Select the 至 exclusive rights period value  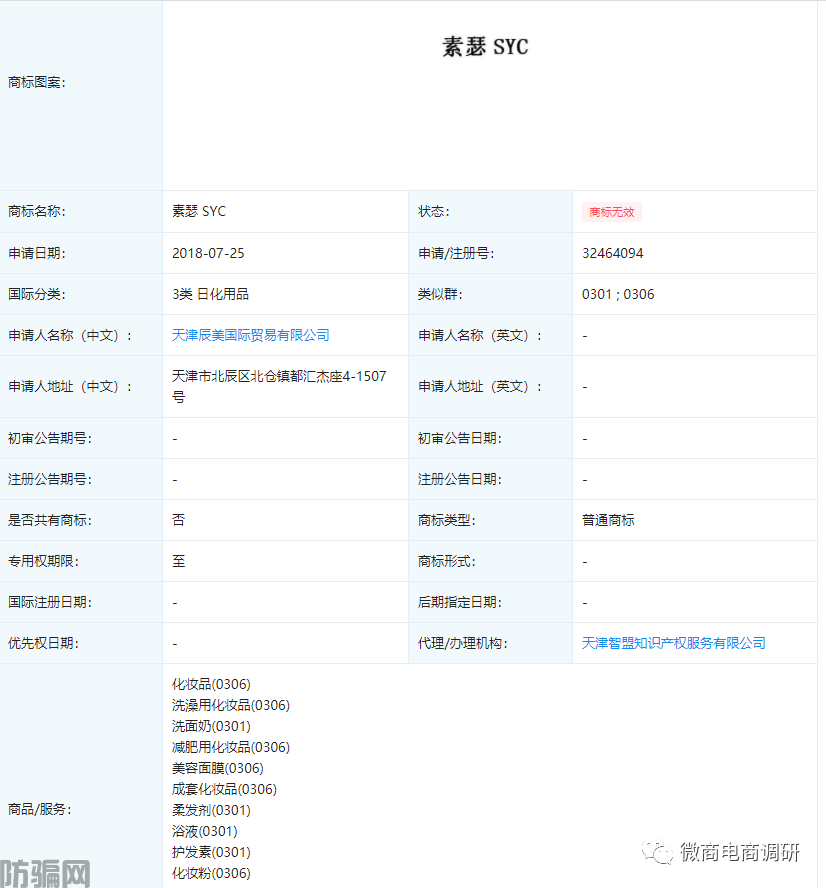pos(178,561)
